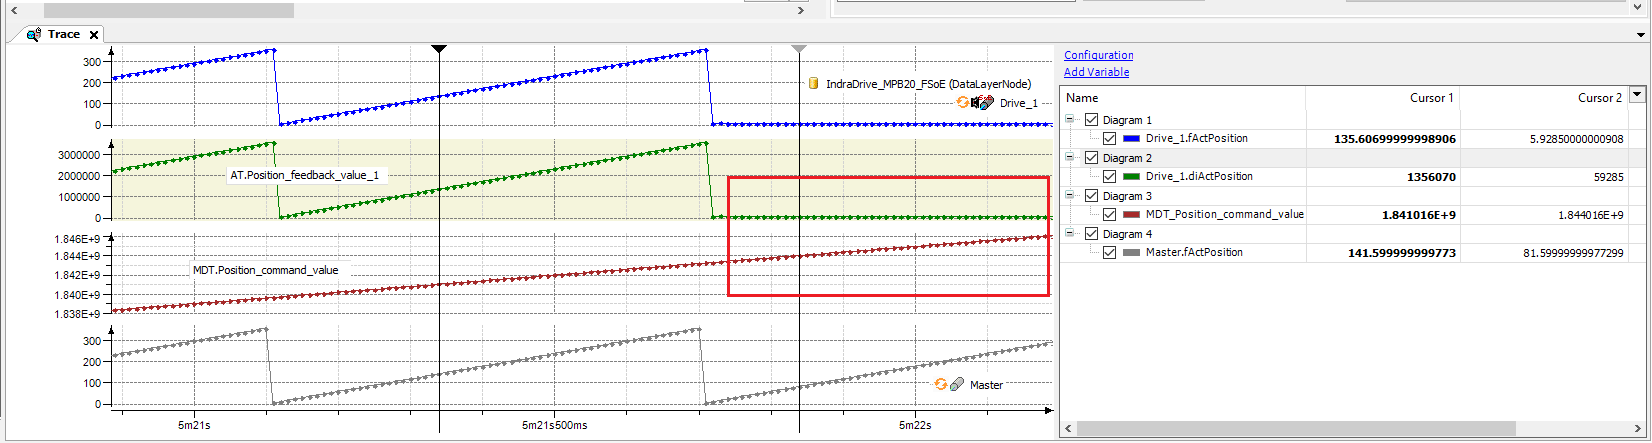The height and width of the screenshot is (443, 1652).
Task: Click the Master axis icon
Action: (956, 384)
